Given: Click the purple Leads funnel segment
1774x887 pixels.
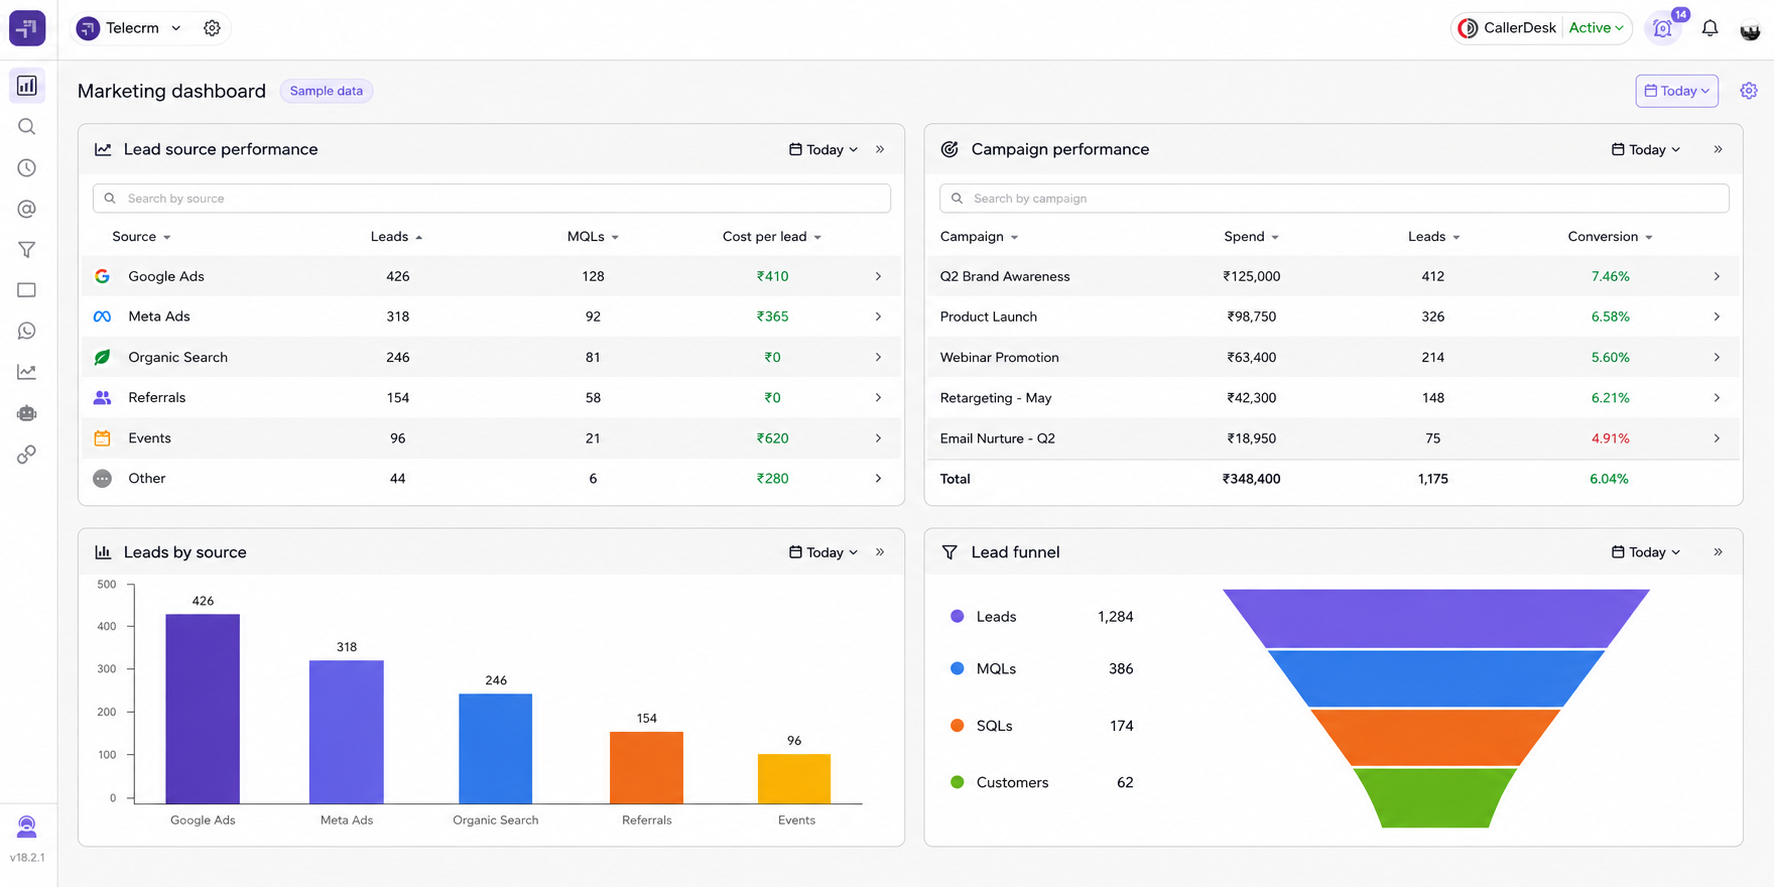Looking at the screenshot, I should 1435,618.
